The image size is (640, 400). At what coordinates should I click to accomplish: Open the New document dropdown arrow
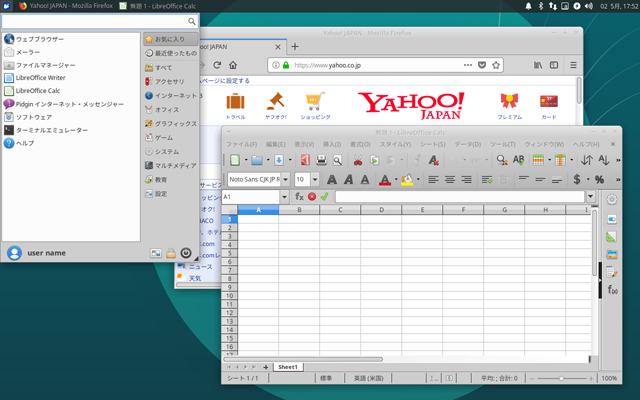[246, 160]
